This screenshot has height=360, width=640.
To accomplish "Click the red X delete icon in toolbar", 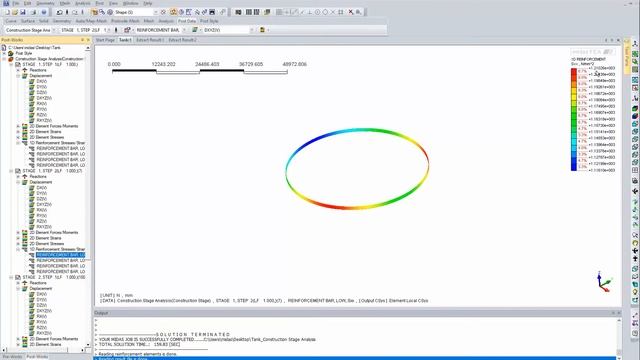I will point(351,12).
